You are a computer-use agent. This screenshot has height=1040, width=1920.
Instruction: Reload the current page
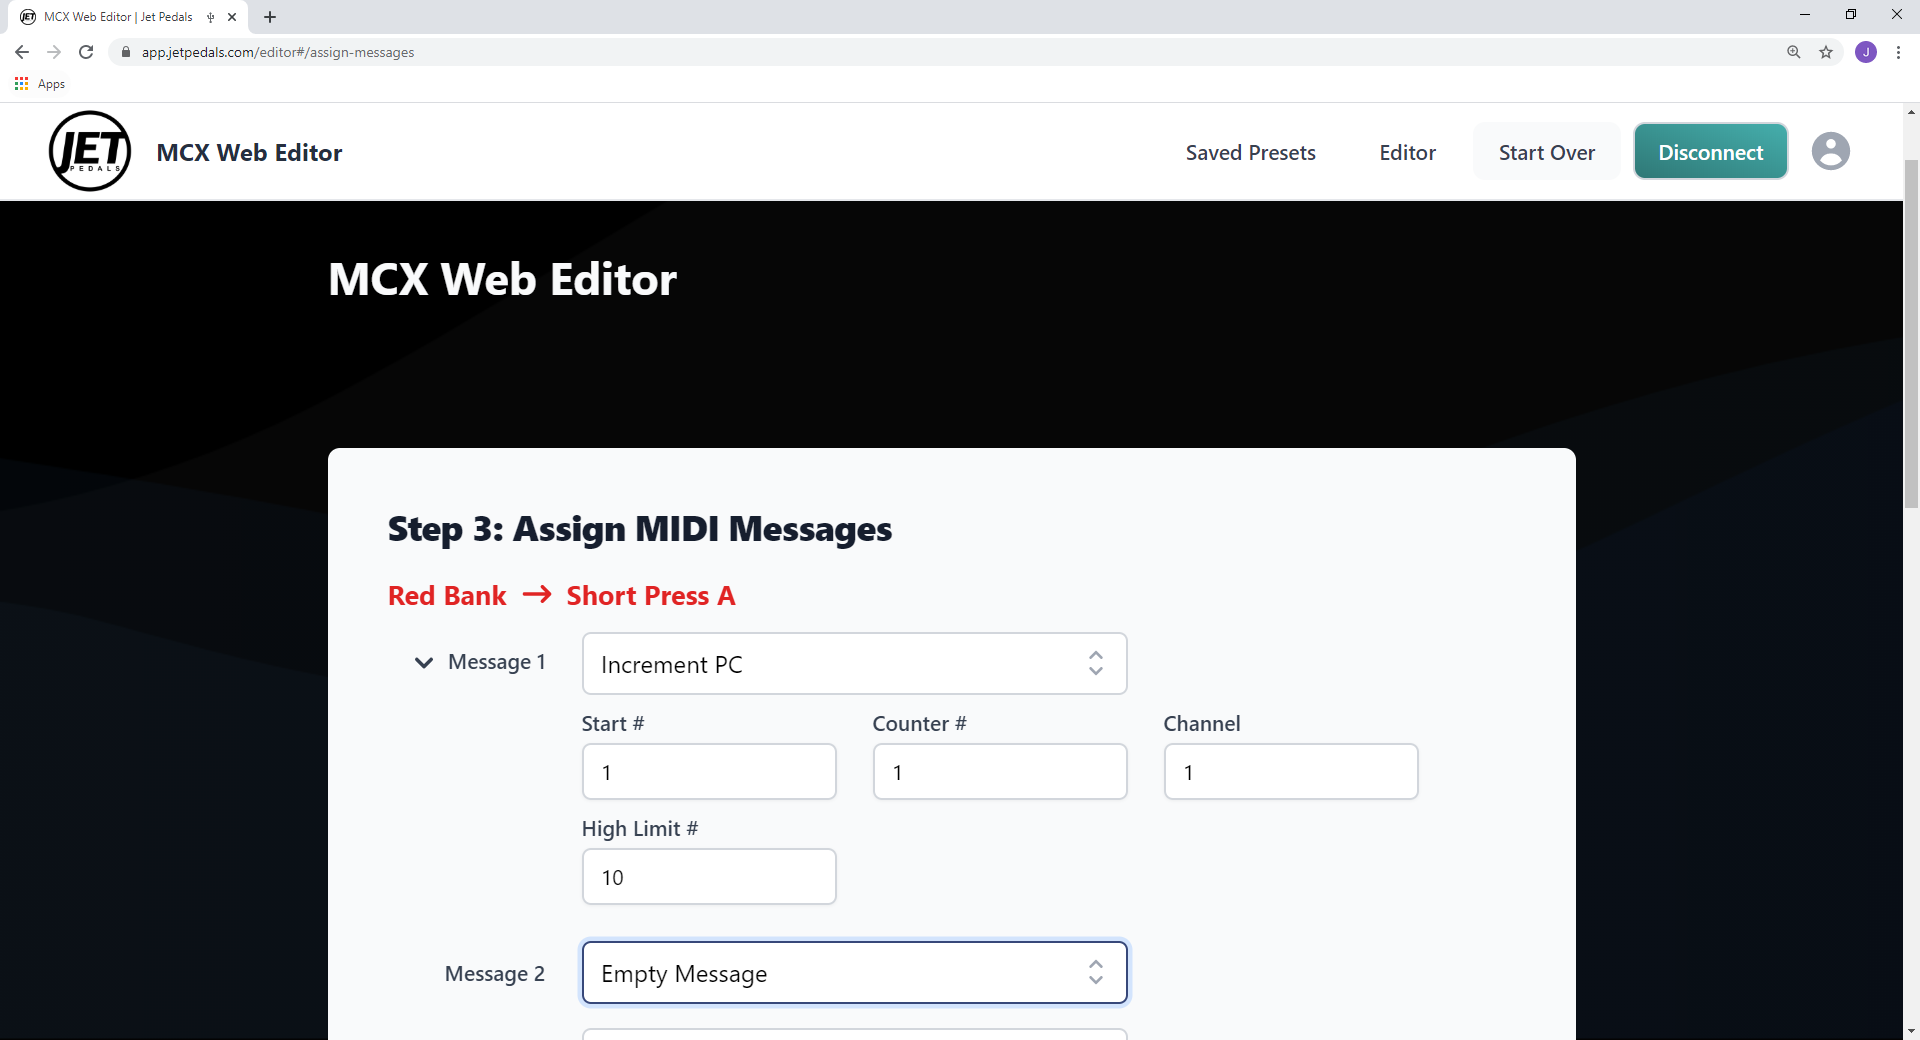coord(87,52)
